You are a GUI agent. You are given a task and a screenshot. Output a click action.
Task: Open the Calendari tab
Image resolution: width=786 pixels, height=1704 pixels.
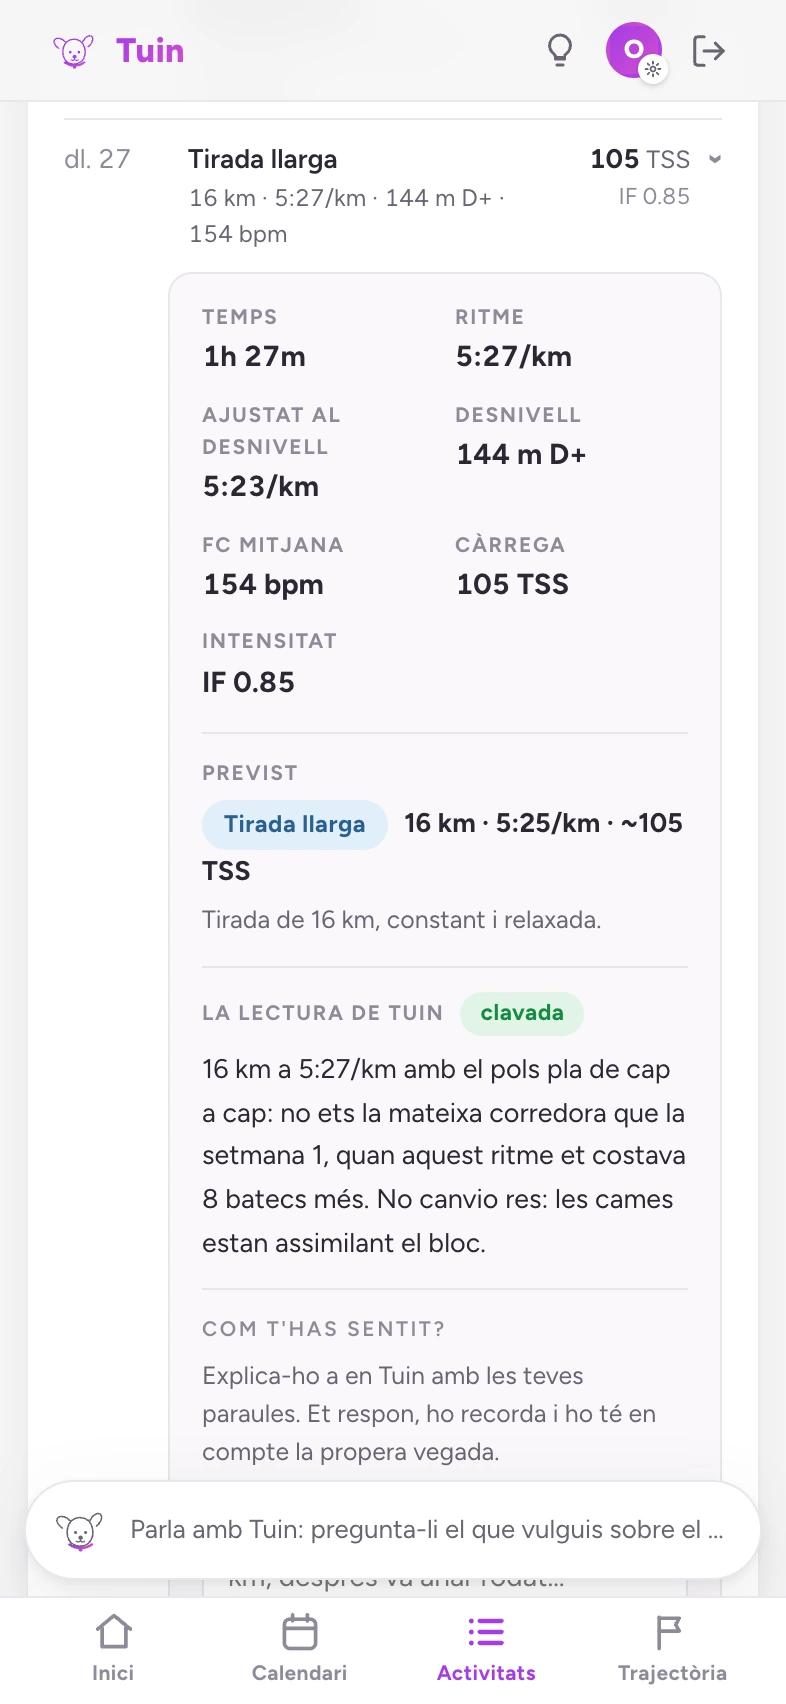click(299, 1649)
